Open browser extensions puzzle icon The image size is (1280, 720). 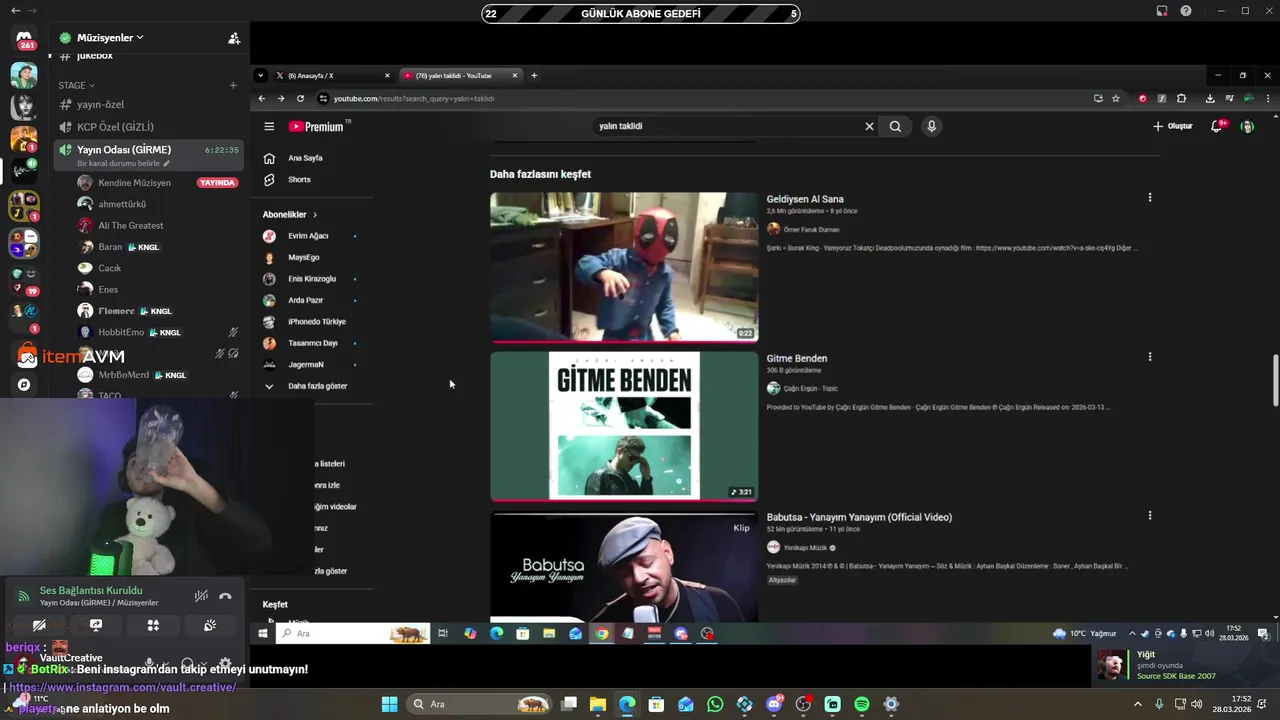pyautogui.click(x=1181, y=99)
